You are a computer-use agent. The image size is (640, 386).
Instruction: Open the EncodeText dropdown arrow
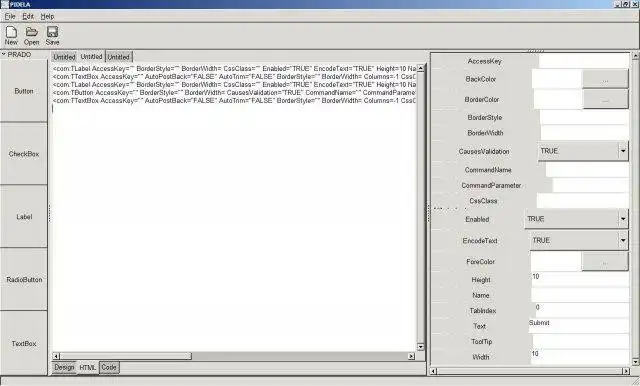coord(623,240)
